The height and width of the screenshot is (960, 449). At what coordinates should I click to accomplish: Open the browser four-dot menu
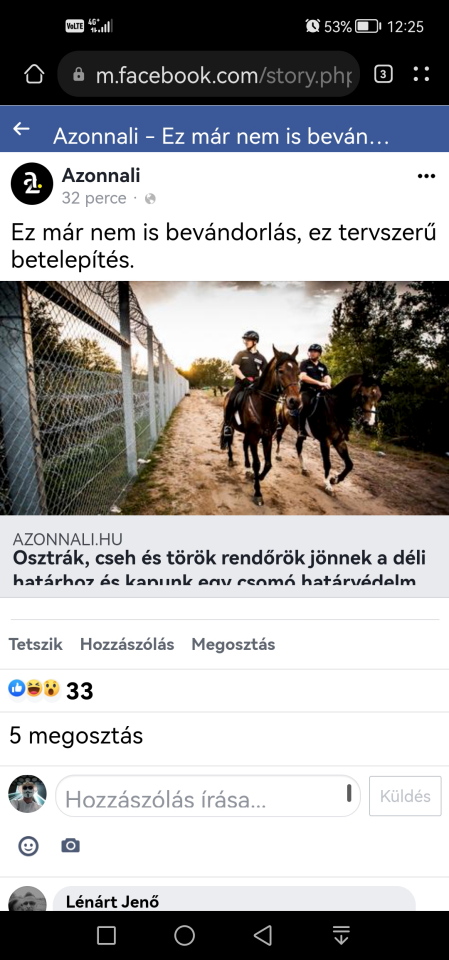pyautogui.click(x=421, y=75)
